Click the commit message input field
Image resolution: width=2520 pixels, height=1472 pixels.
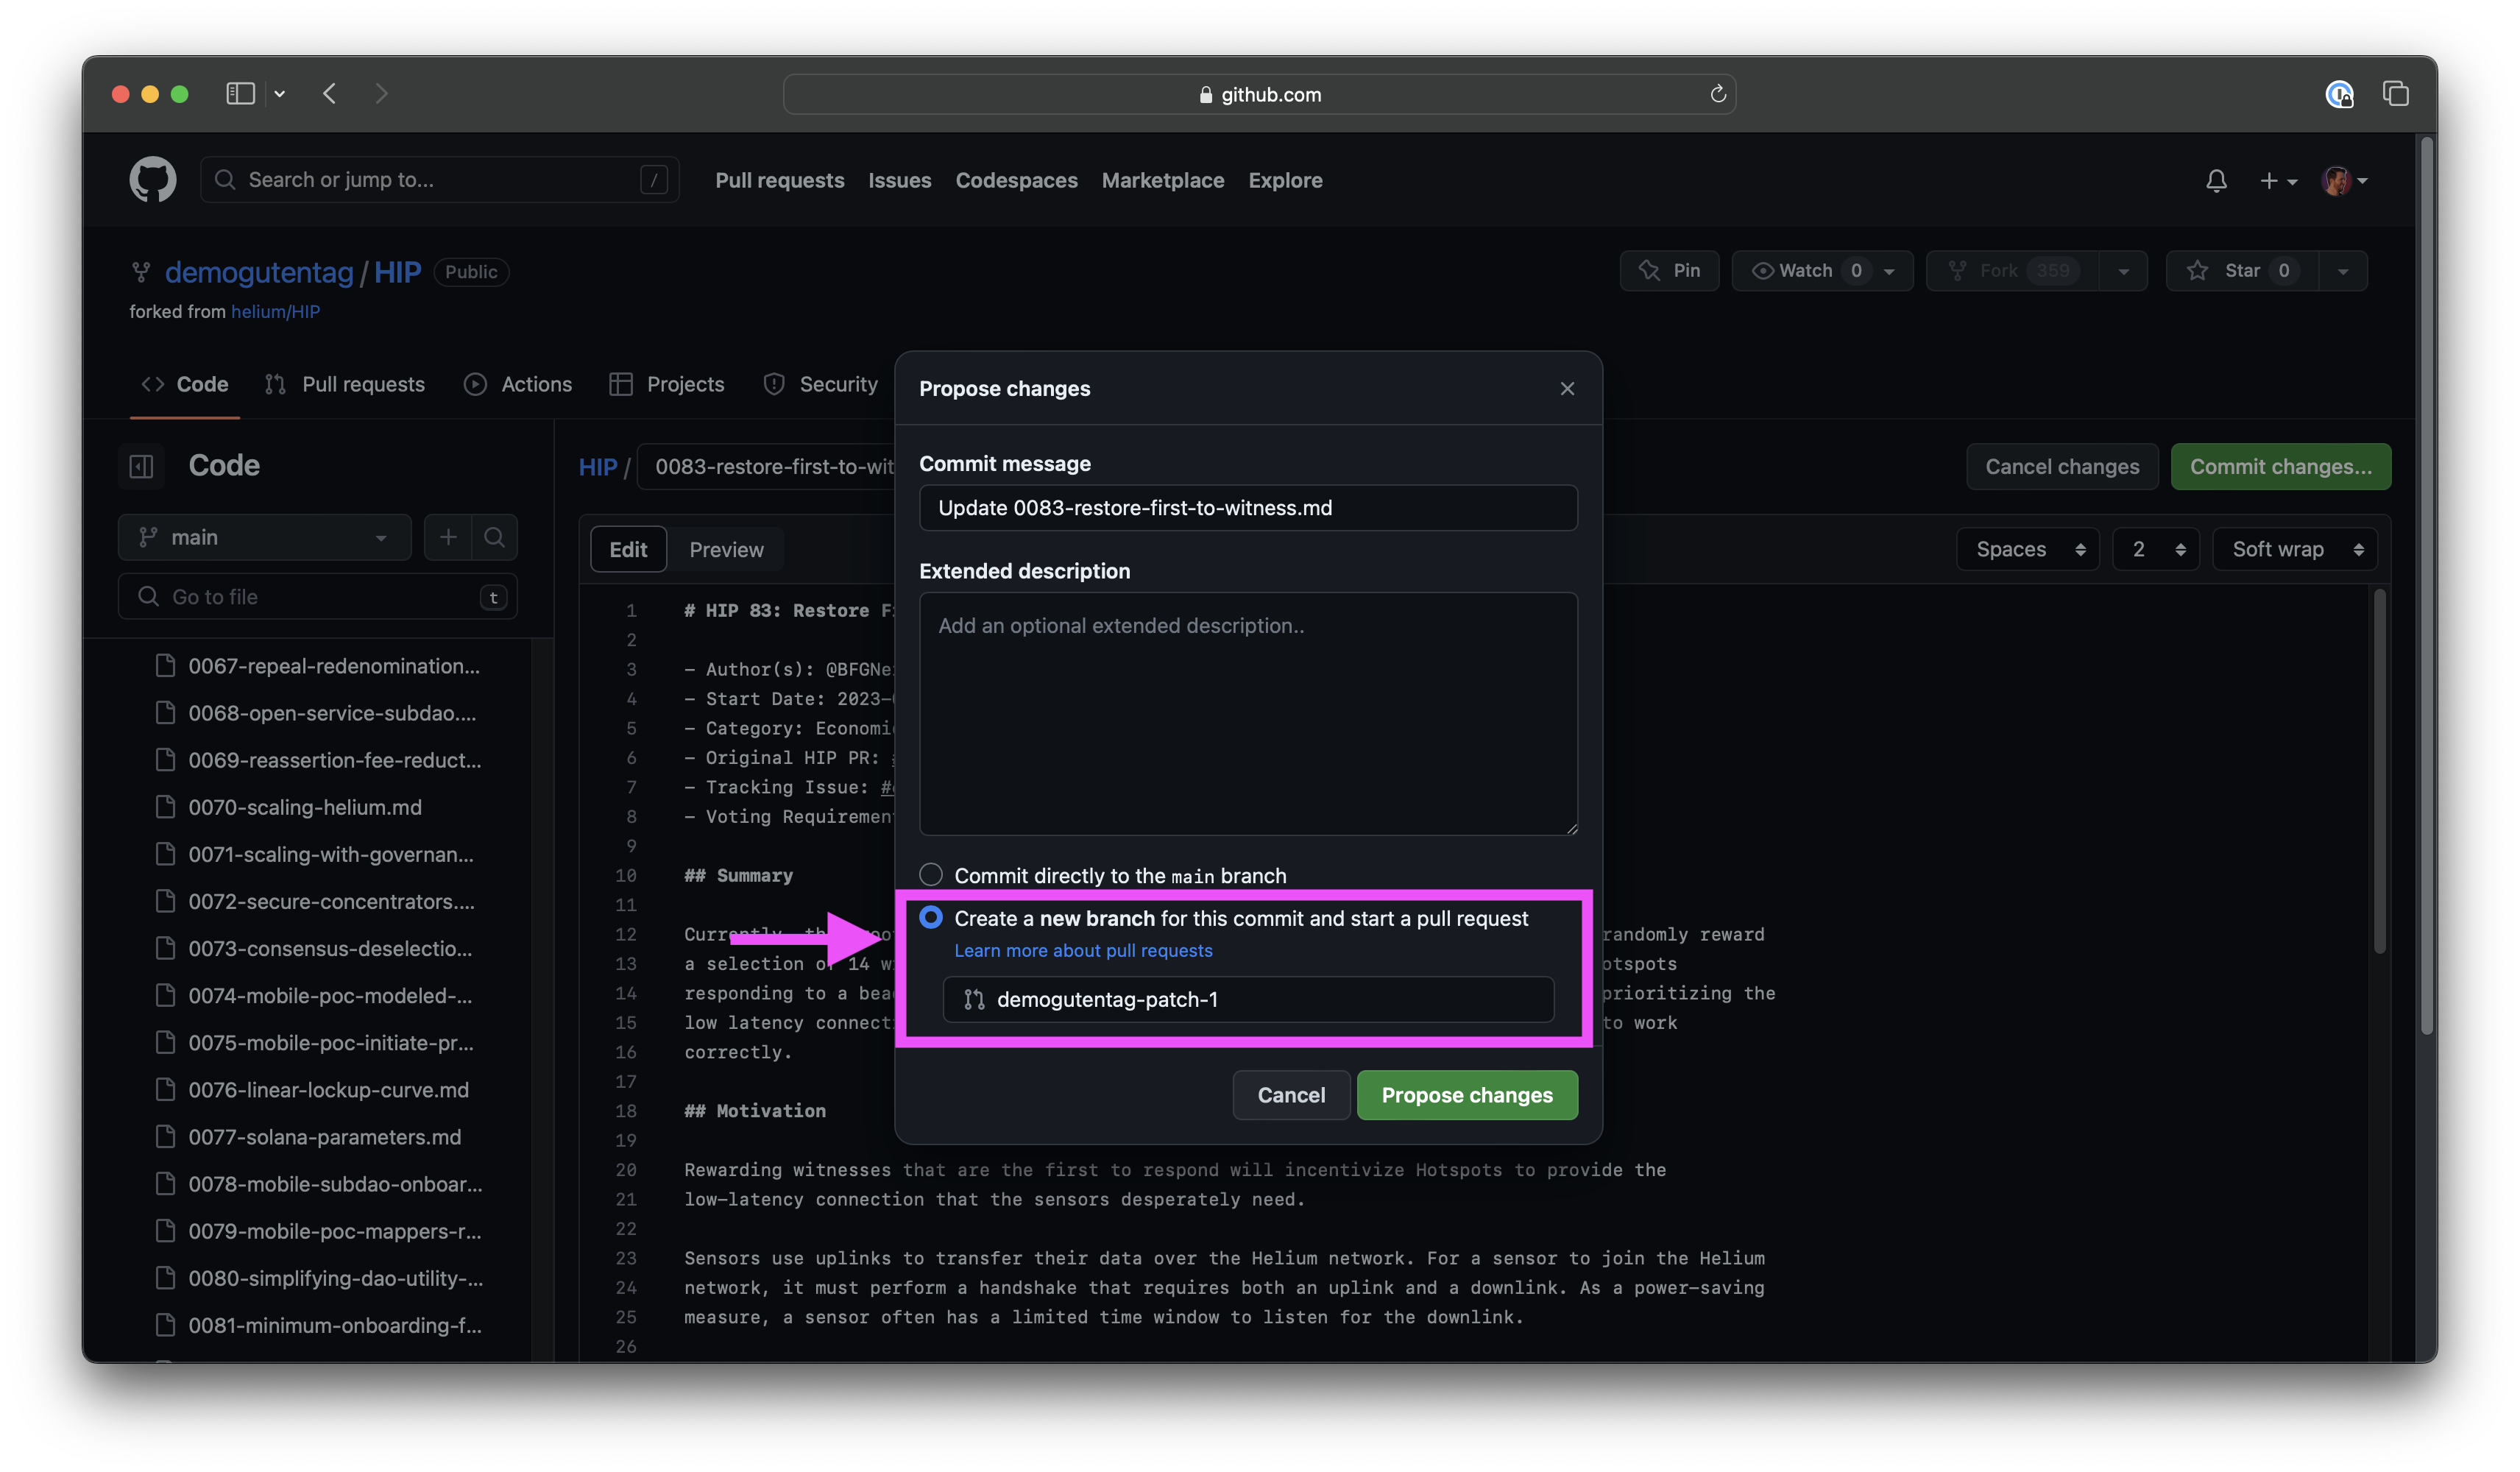[1247, 508]
